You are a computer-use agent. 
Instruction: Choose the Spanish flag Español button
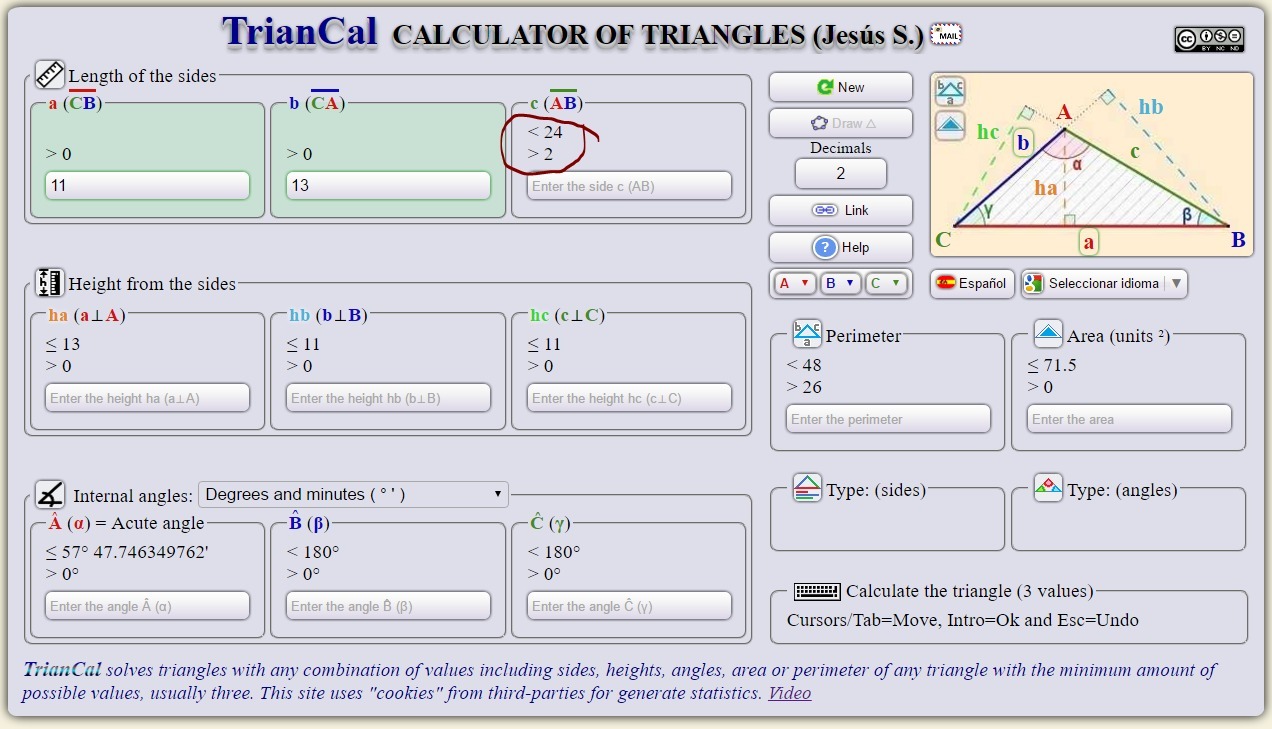973,283
